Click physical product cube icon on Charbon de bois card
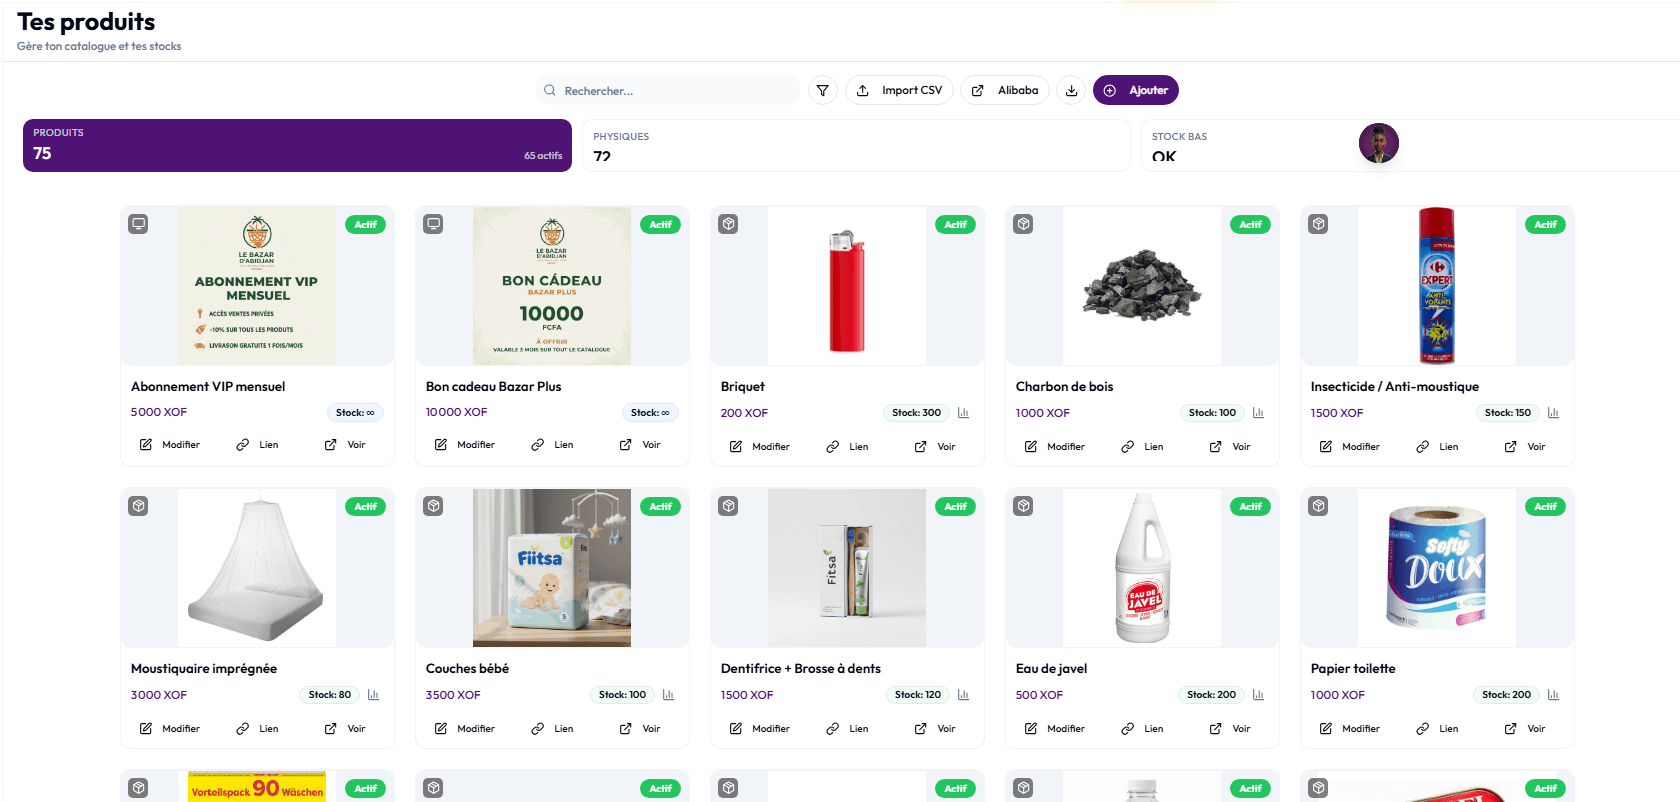 1023,224
